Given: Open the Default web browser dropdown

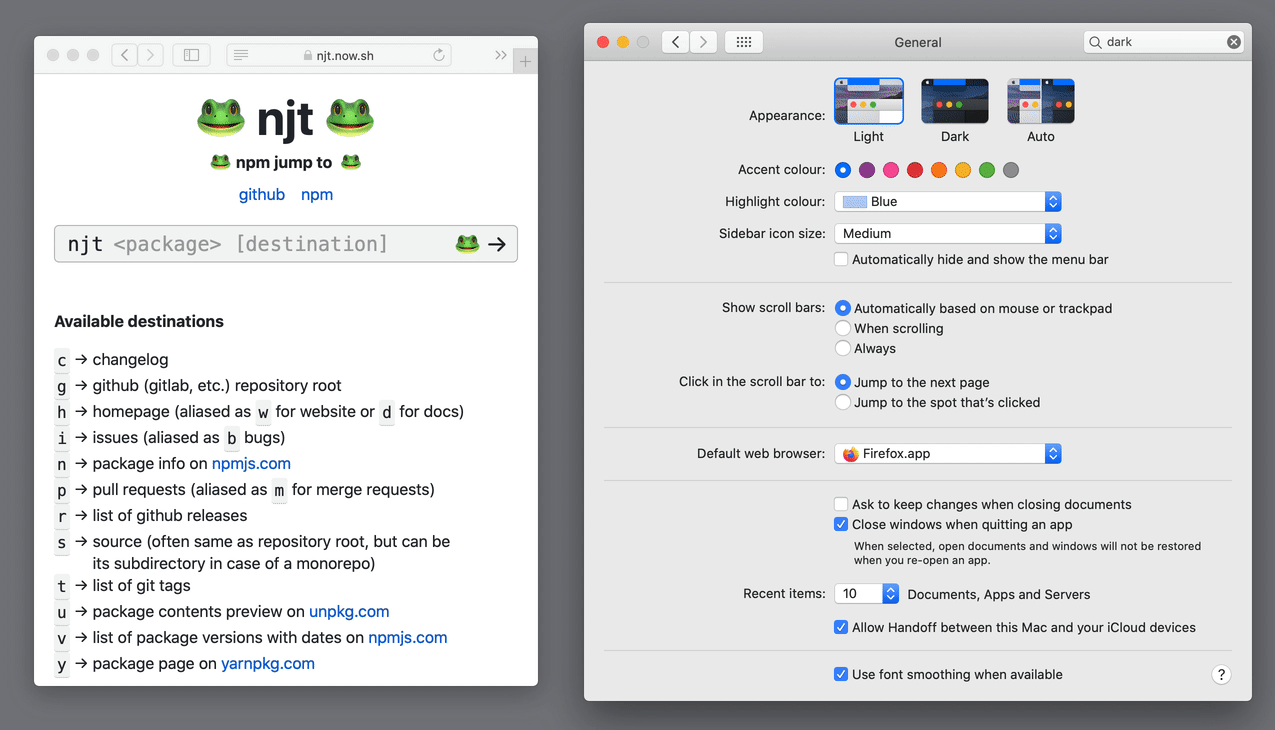Looking at the screenshot, I should pyautogui.click(x=948, y=453).
